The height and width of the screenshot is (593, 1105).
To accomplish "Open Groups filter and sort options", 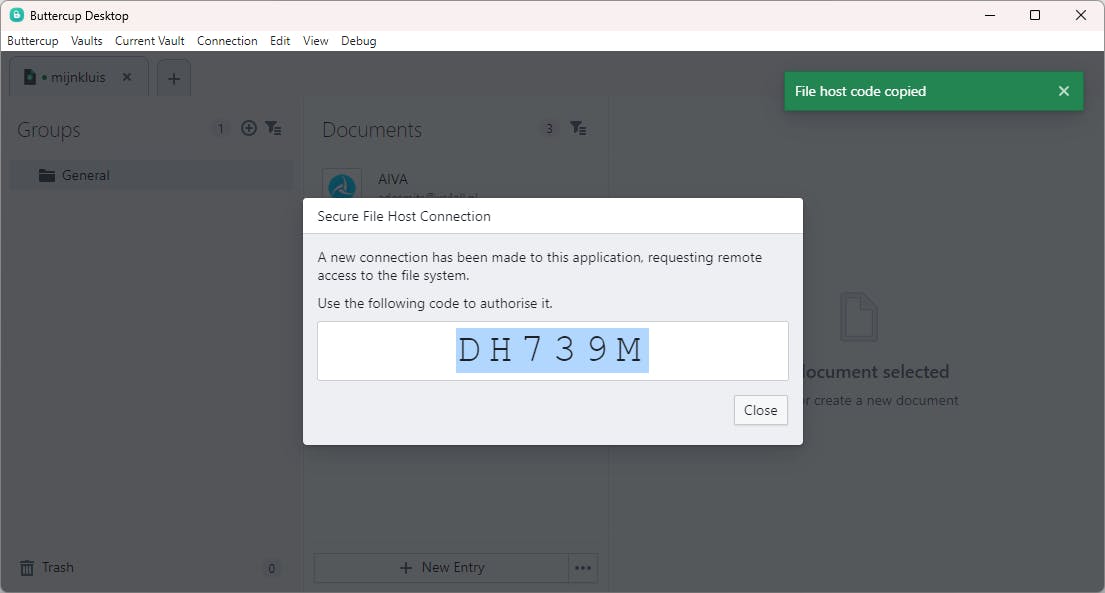I will tap(273, 128).
